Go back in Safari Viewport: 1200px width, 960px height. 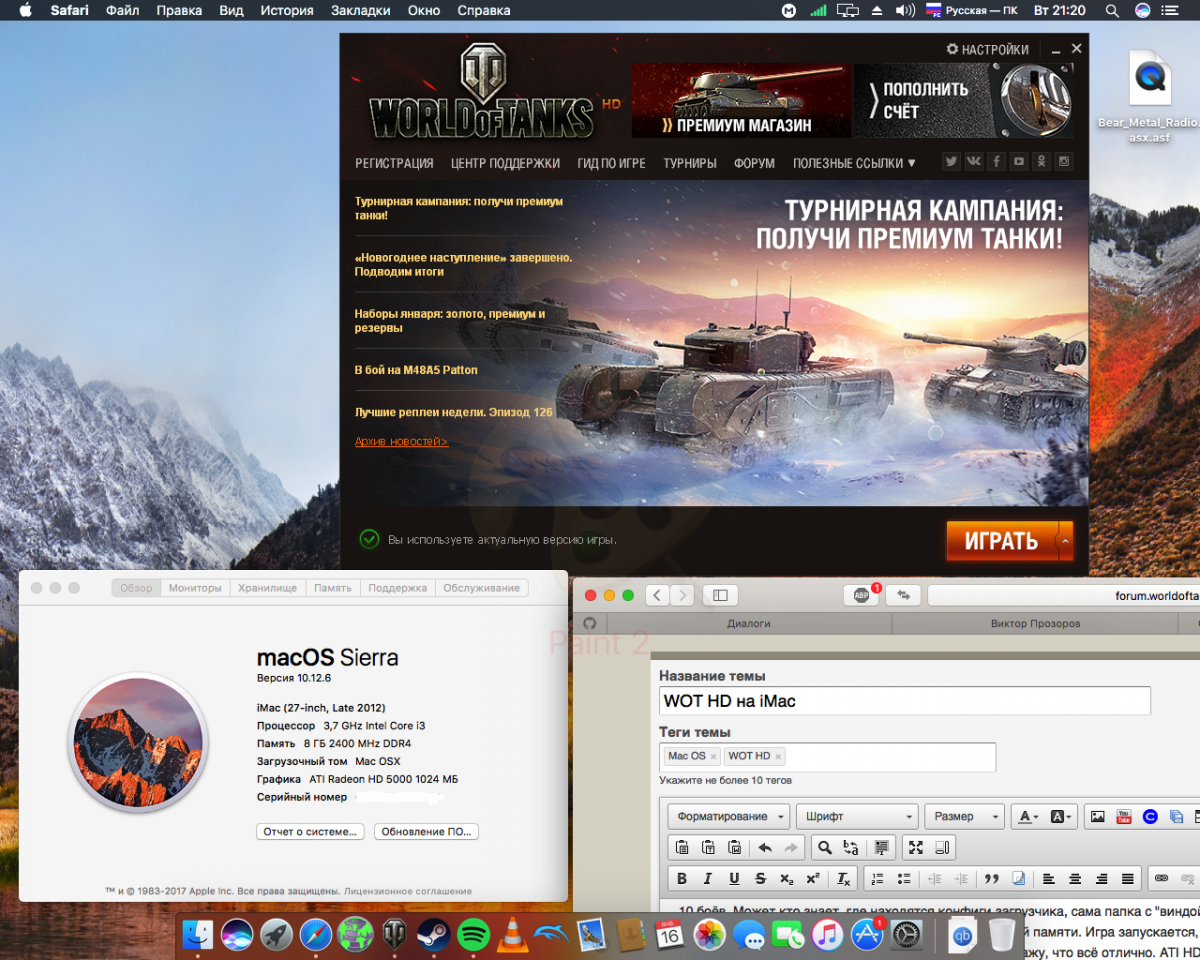tap(657, 595)
